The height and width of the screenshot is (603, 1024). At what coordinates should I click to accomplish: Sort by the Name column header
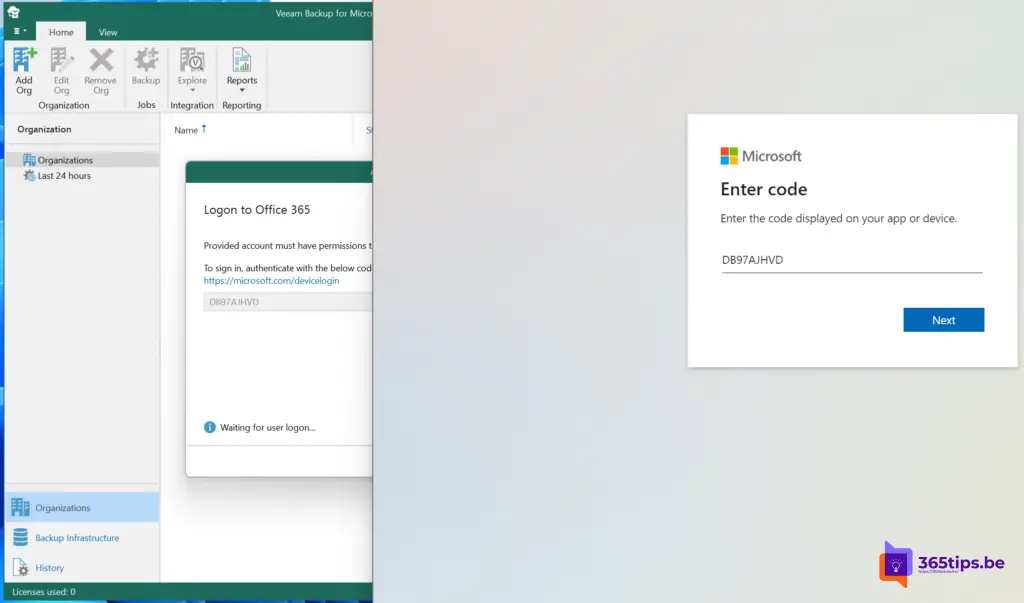pyautogui.click(x=186, y=130)
